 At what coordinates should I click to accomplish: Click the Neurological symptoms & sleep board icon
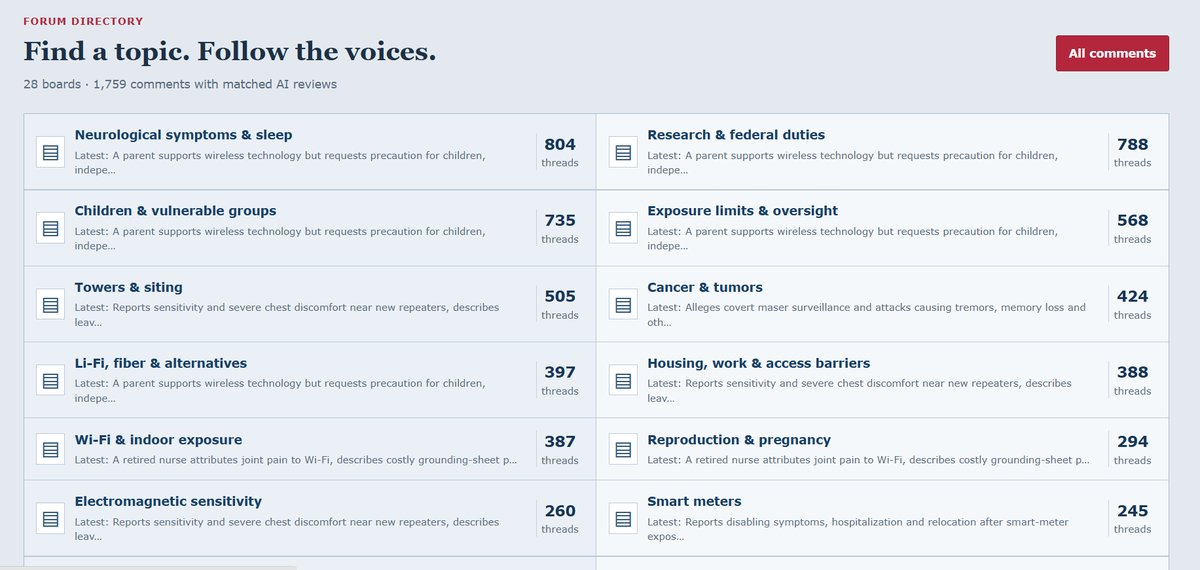51,152
